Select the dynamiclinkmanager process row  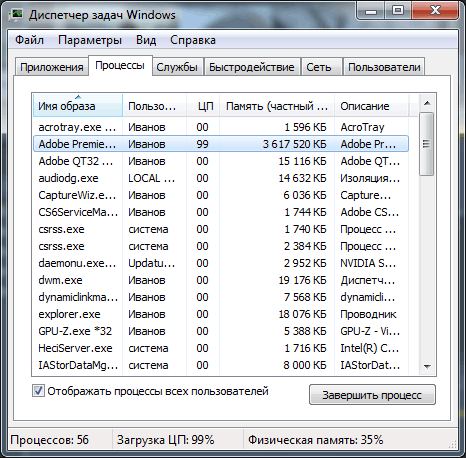221,297
